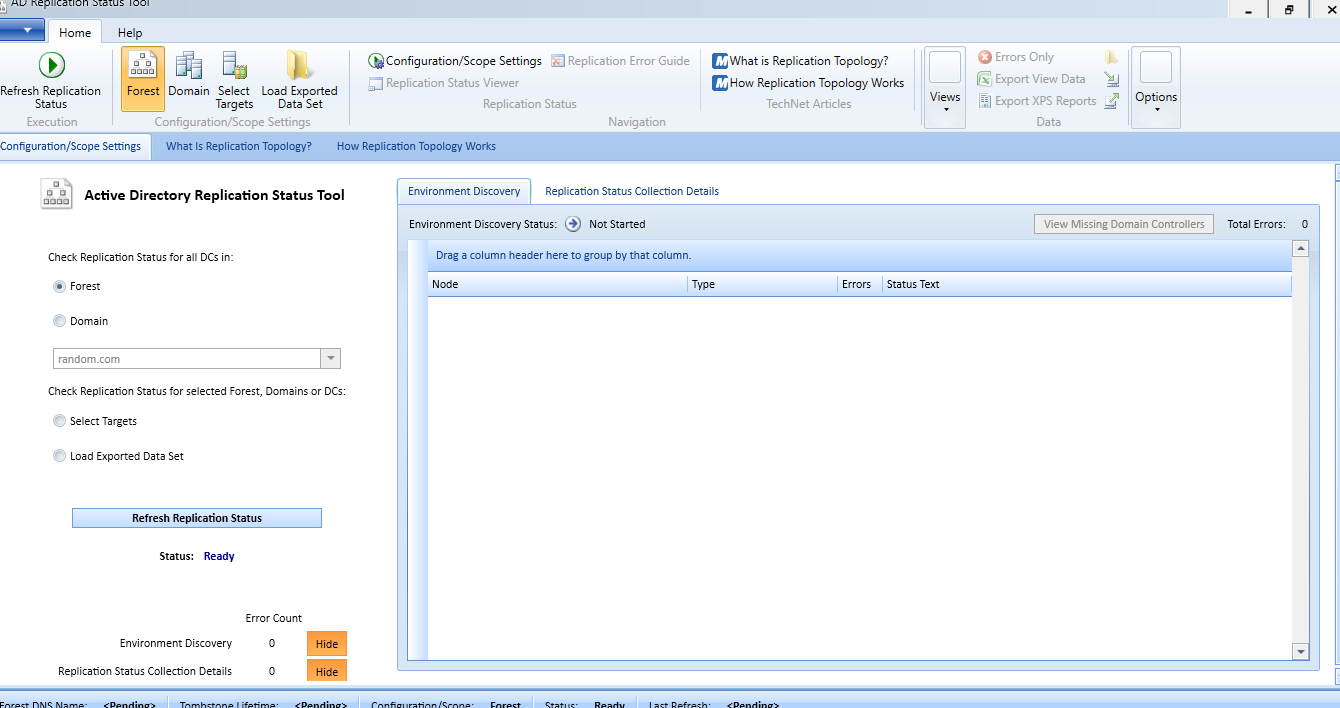
Task: Expand the Options dropdown
Action: [1156, 87]
